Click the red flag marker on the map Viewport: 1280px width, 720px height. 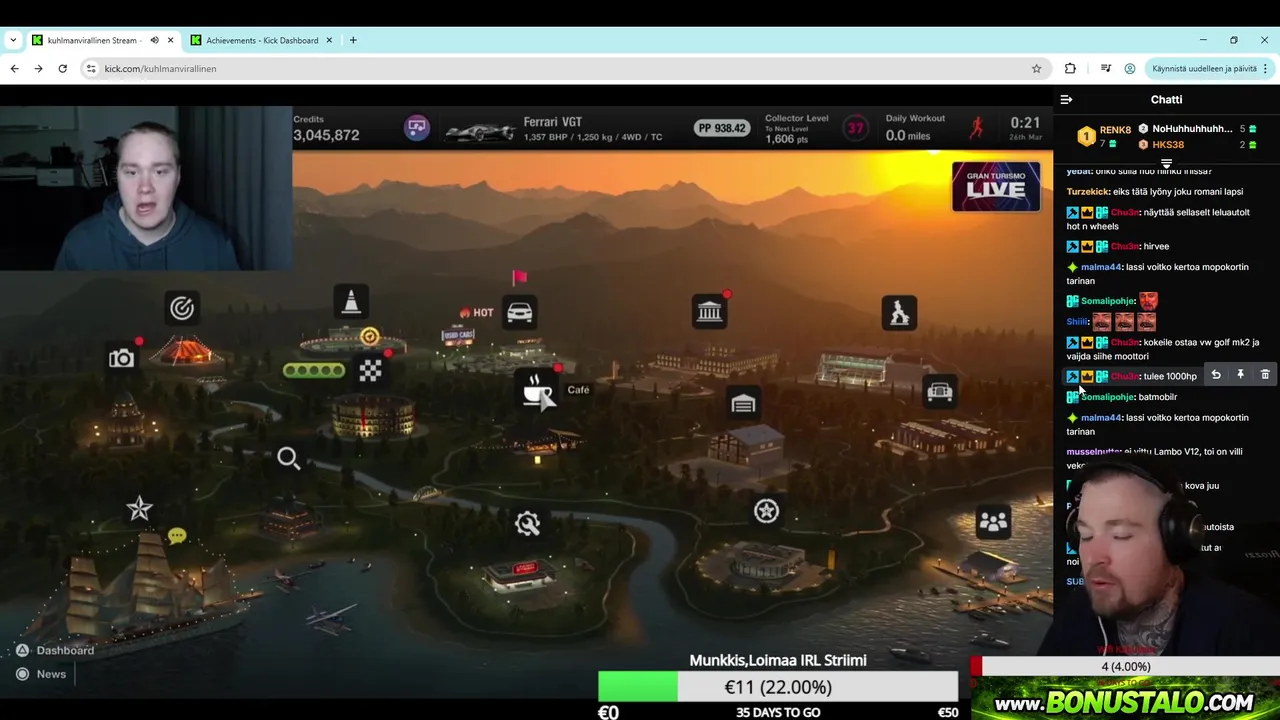point(519,277)
